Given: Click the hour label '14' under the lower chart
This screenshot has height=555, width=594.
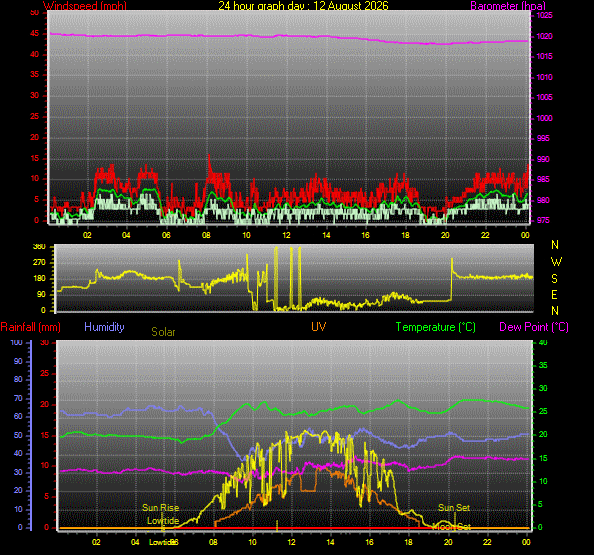Looking at the screenshot, I should point(330,542).
